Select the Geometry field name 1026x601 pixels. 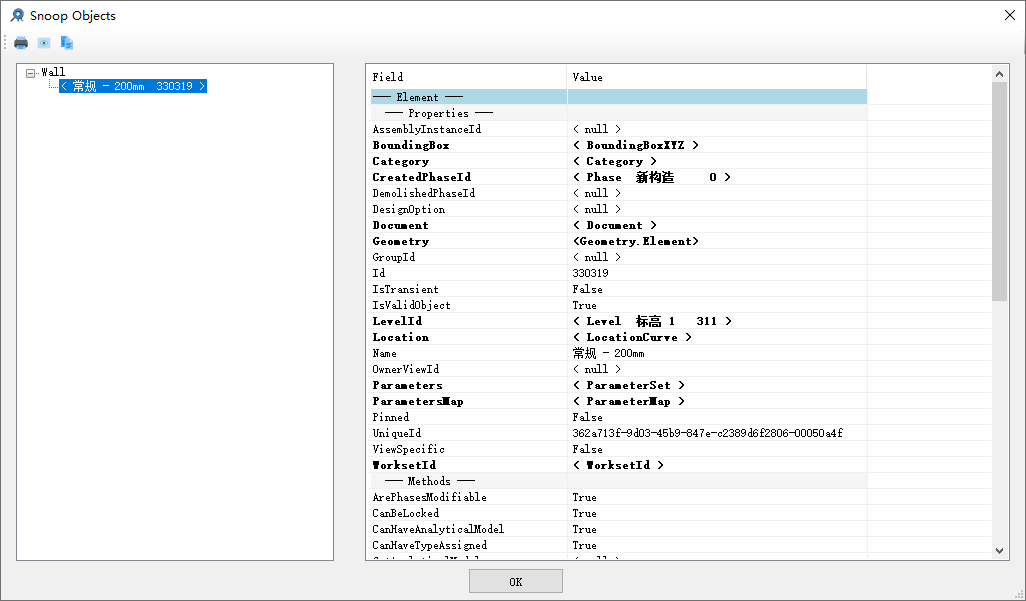(x=400, y=242)
